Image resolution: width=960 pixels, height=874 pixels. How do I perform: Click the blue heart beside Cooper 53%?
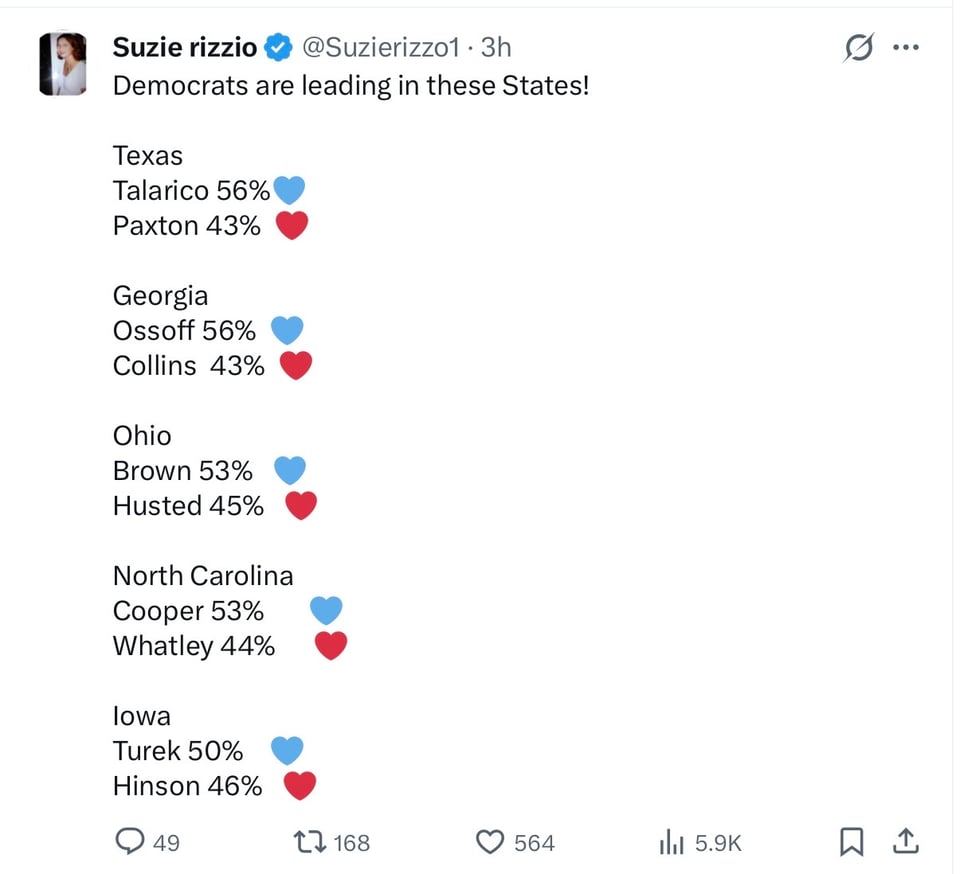(x=326, y=610)
